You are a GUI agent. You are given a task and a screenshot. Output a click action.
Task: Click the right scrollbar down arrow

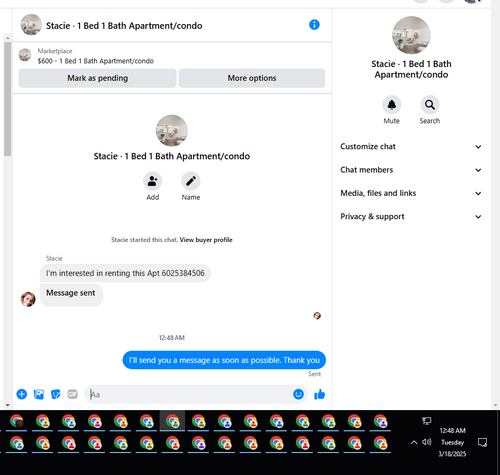click(495, 406)
